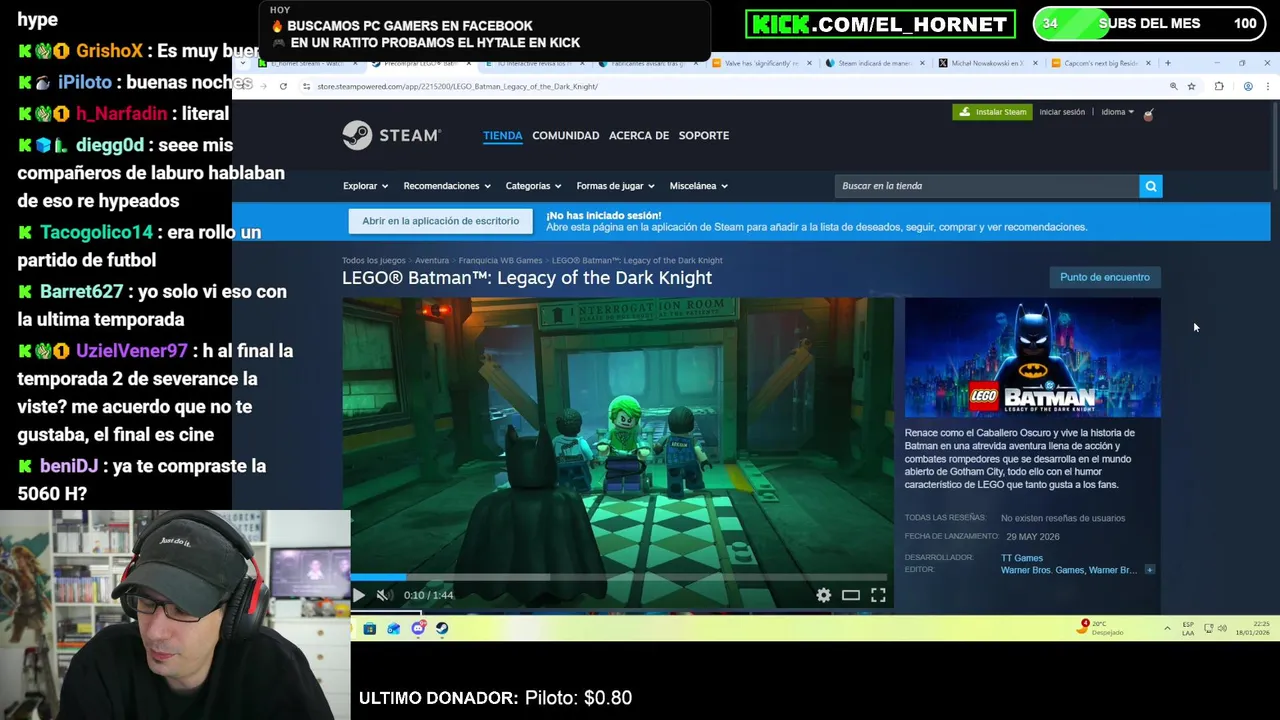Open taskbar clock showing 22:25

(x=1253, y=628)
